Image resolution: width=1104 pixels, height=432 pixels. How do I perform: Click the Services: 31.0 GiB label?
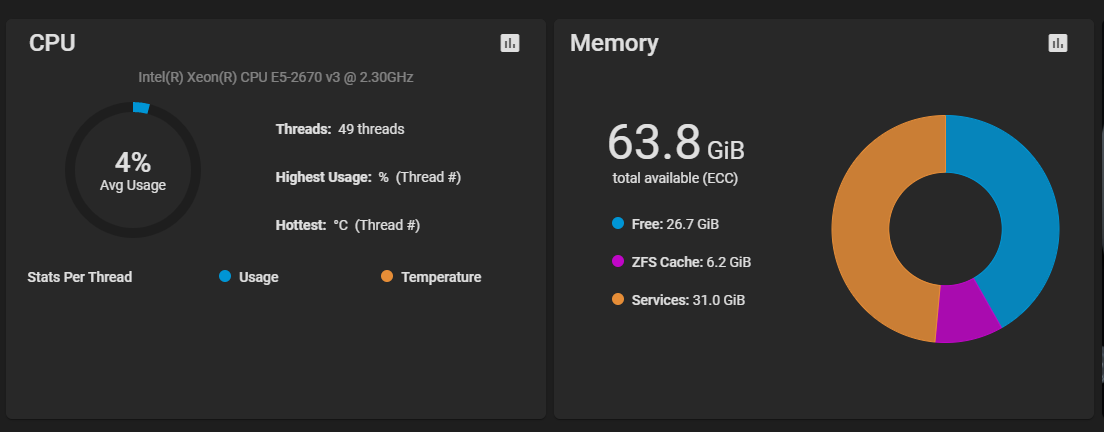point(688,300)
